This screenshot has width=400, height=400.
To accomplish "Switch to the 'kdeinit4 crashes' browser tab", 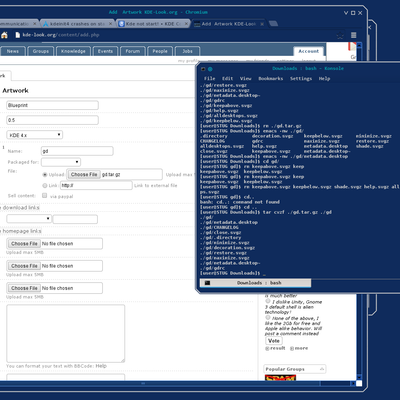I will pos(77,24).
